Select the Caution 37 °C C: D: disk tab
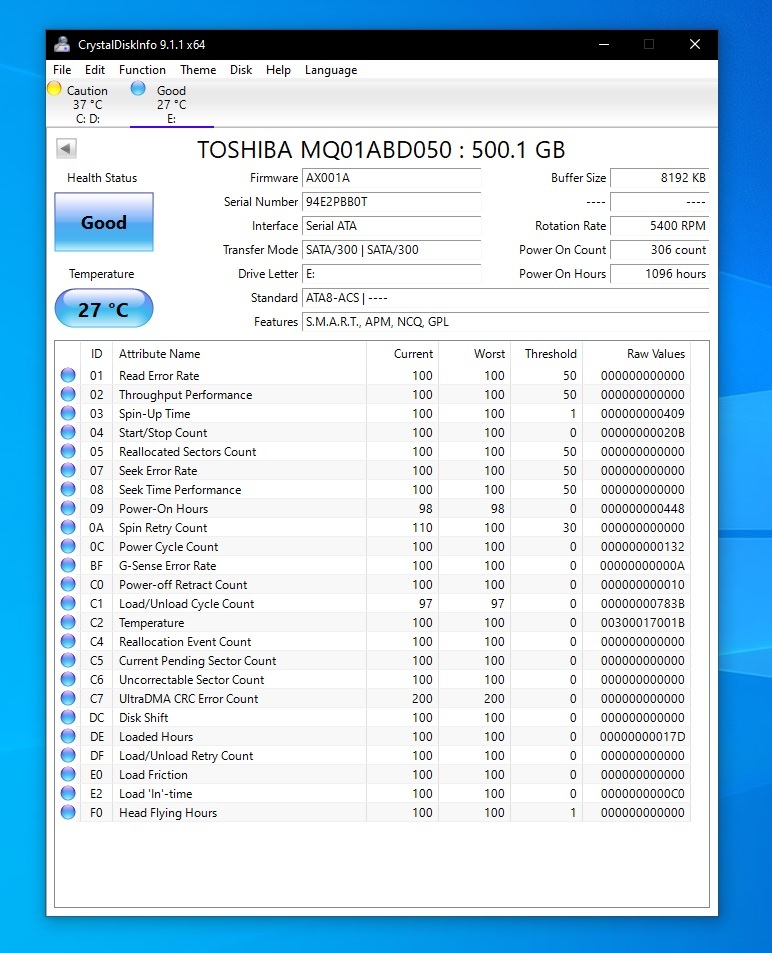The height and width of the screenshot is (953, 772). point(88,104)
